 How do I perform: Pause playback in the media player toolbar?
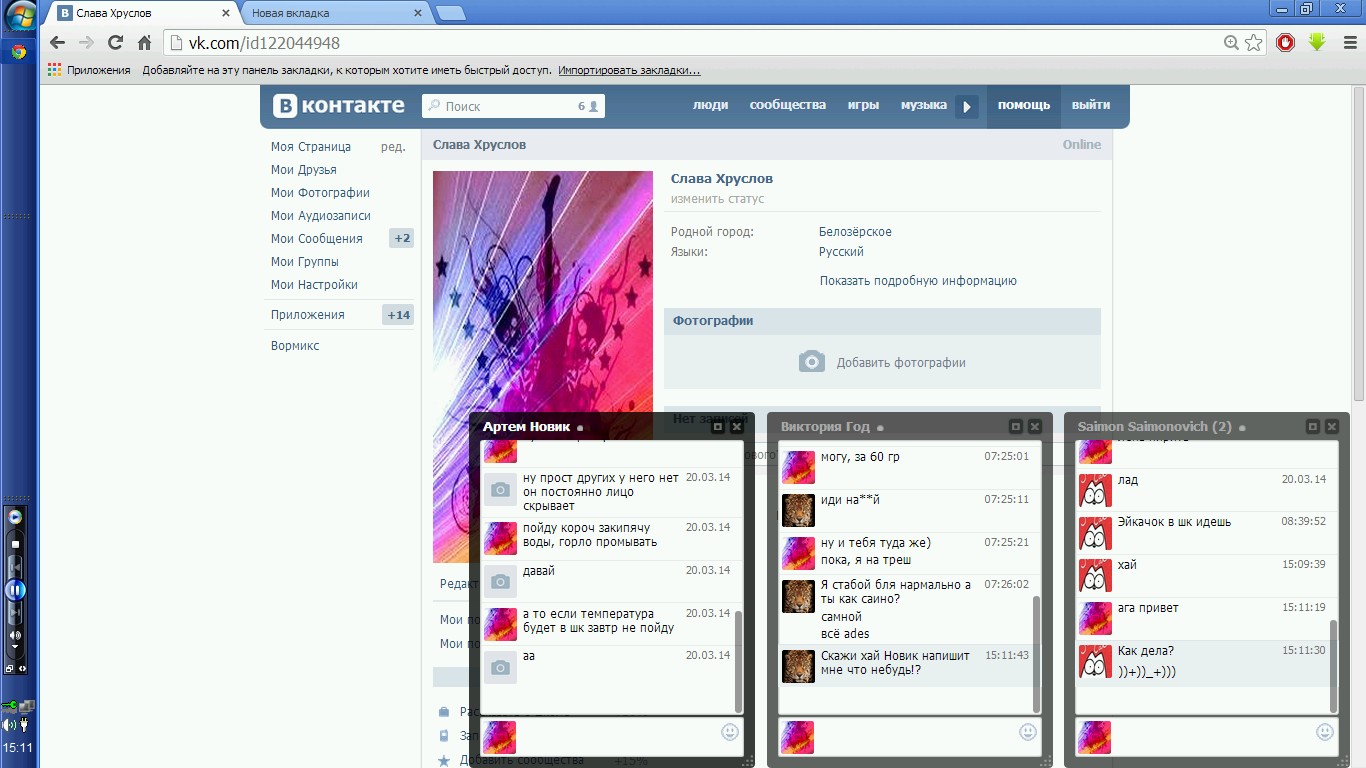click(x=15, y=590)
